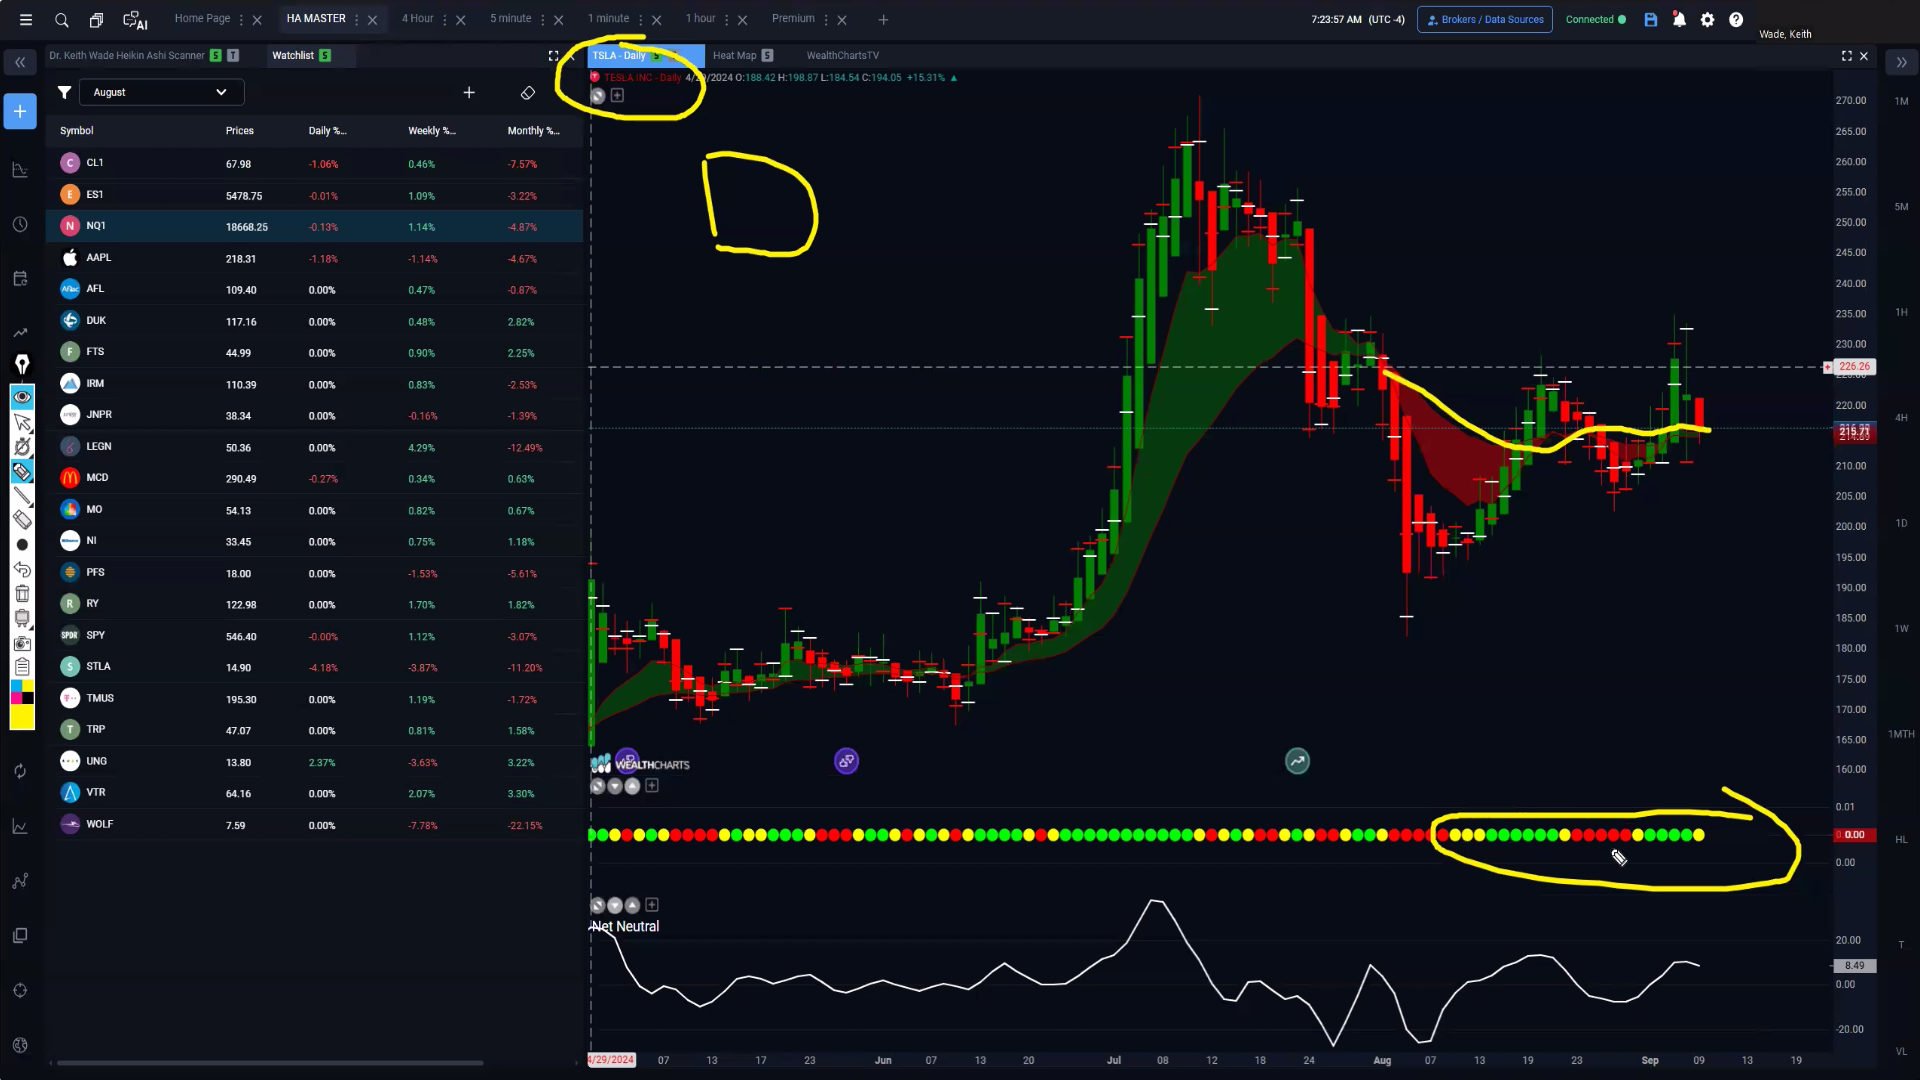The width and height of the screenshot is (1920, 1080).
Task: Open the purple link icon on chart
Action: click(x=846, y=761)
